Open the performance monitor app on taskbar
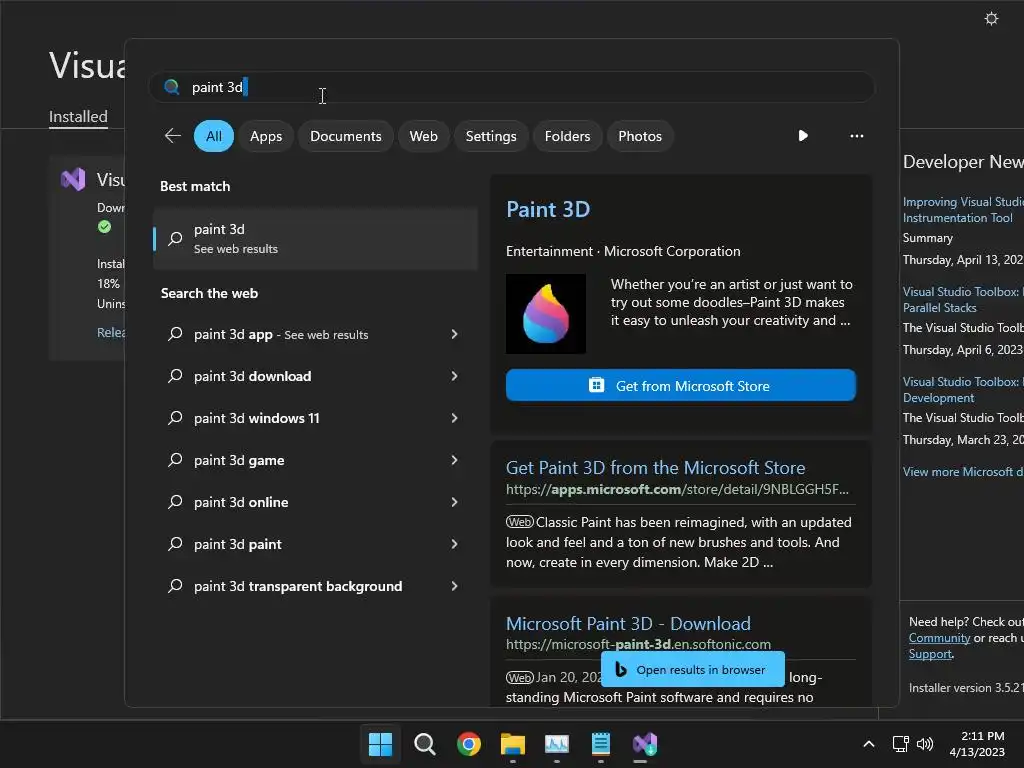 tap(556, 744)
